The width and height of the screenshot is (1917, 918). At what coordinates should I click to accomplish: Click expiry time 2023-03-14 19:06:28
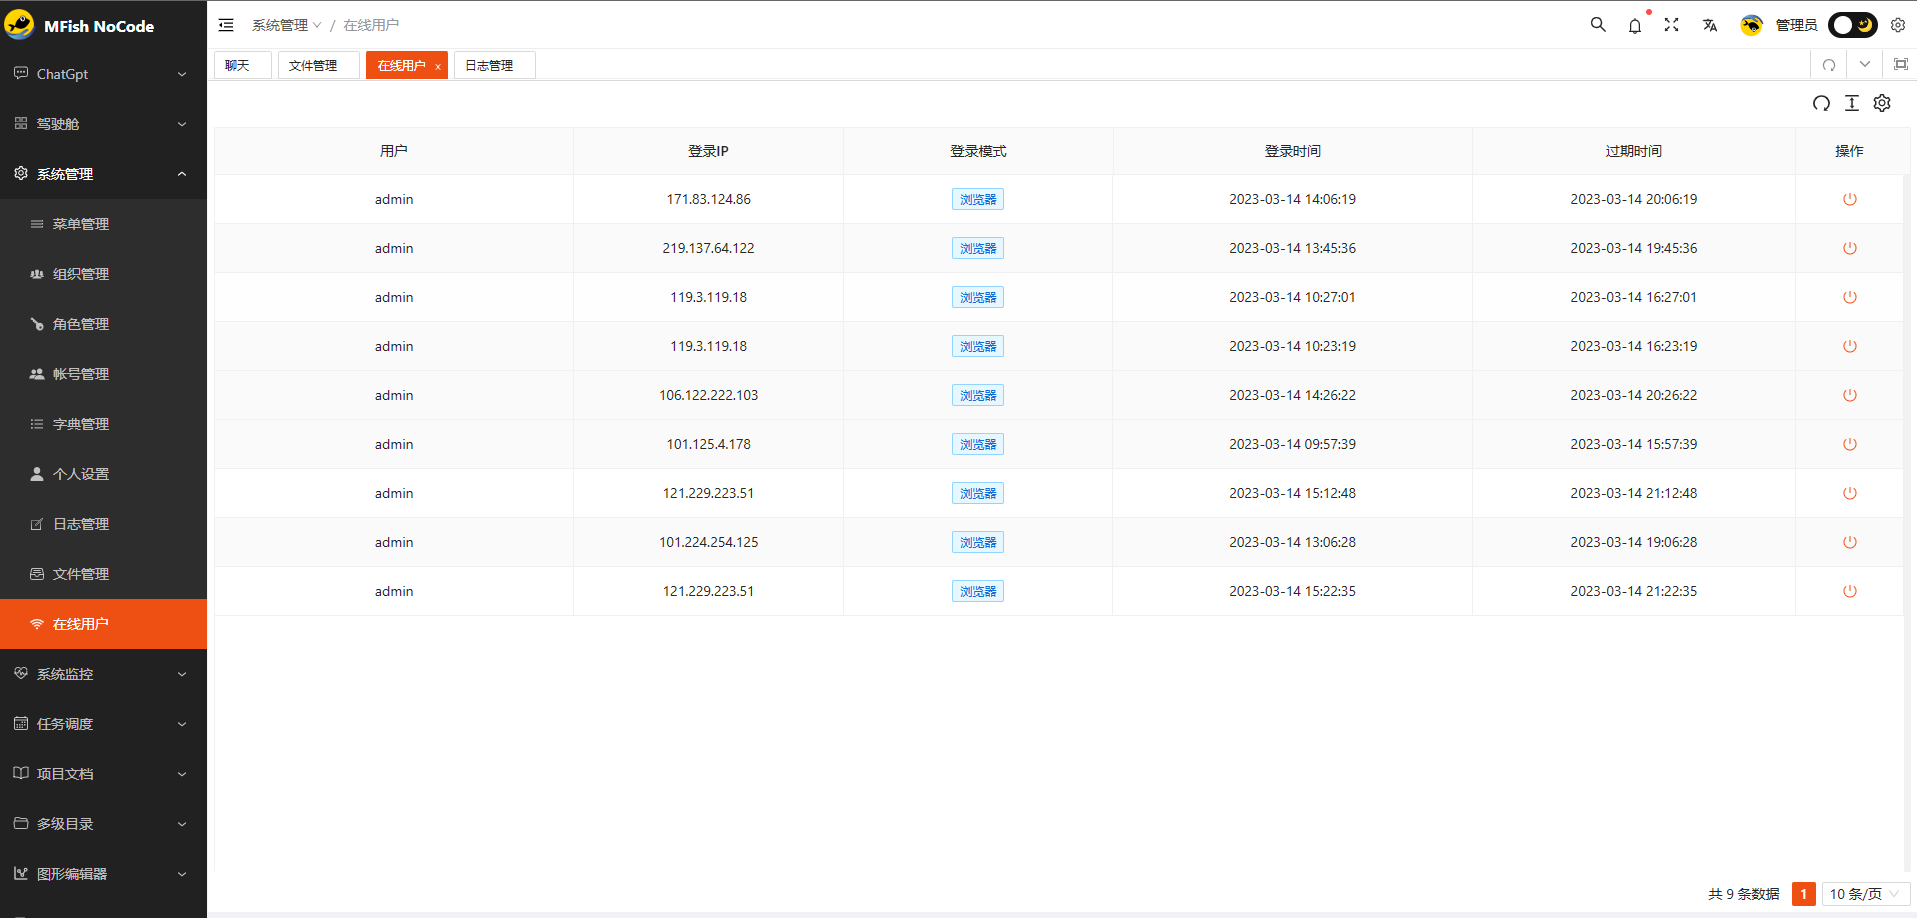pos(1633,542)
